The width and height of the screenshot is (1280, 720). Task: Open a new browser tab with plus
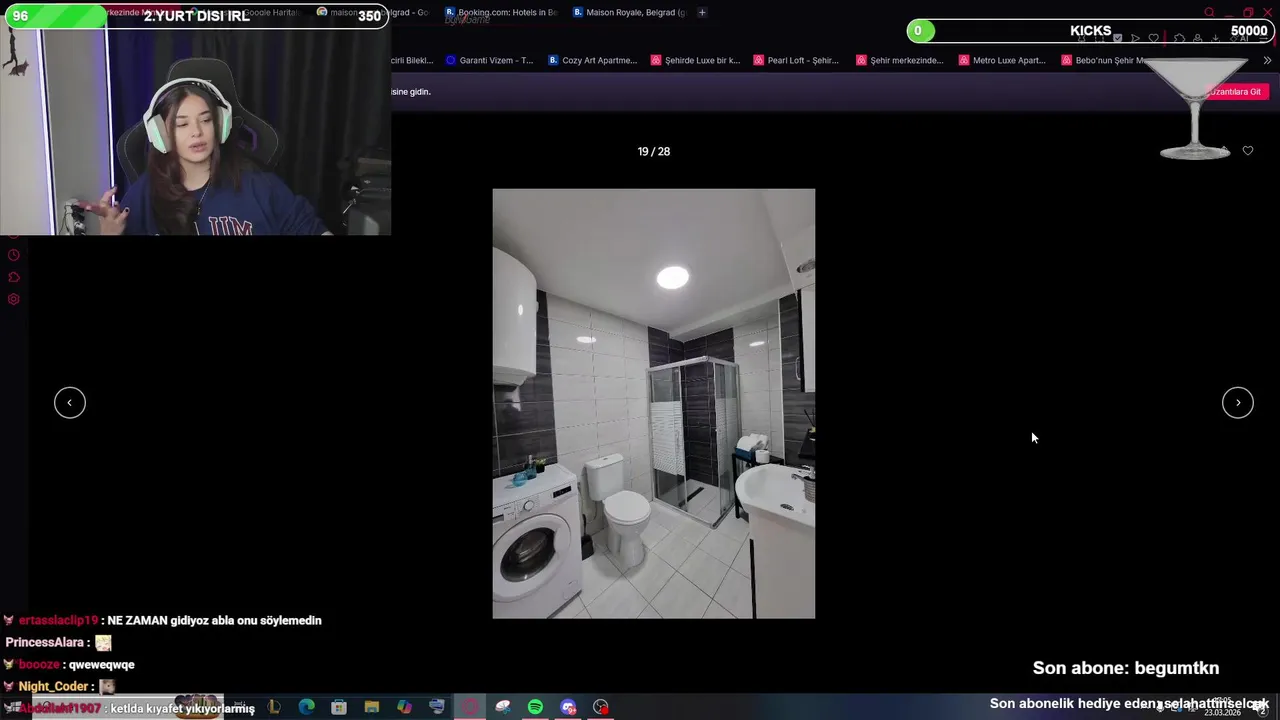702,12
